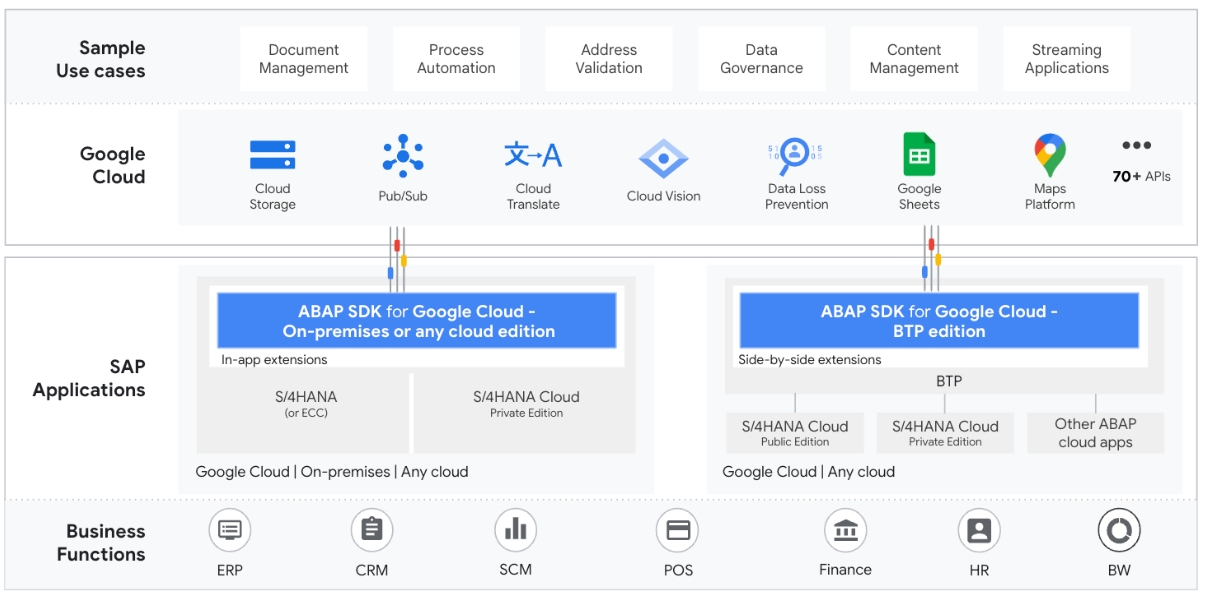Select the S/4HANA Cloud Public Edition box
The height and width of the screenshot is (598, 1205).
793,432
